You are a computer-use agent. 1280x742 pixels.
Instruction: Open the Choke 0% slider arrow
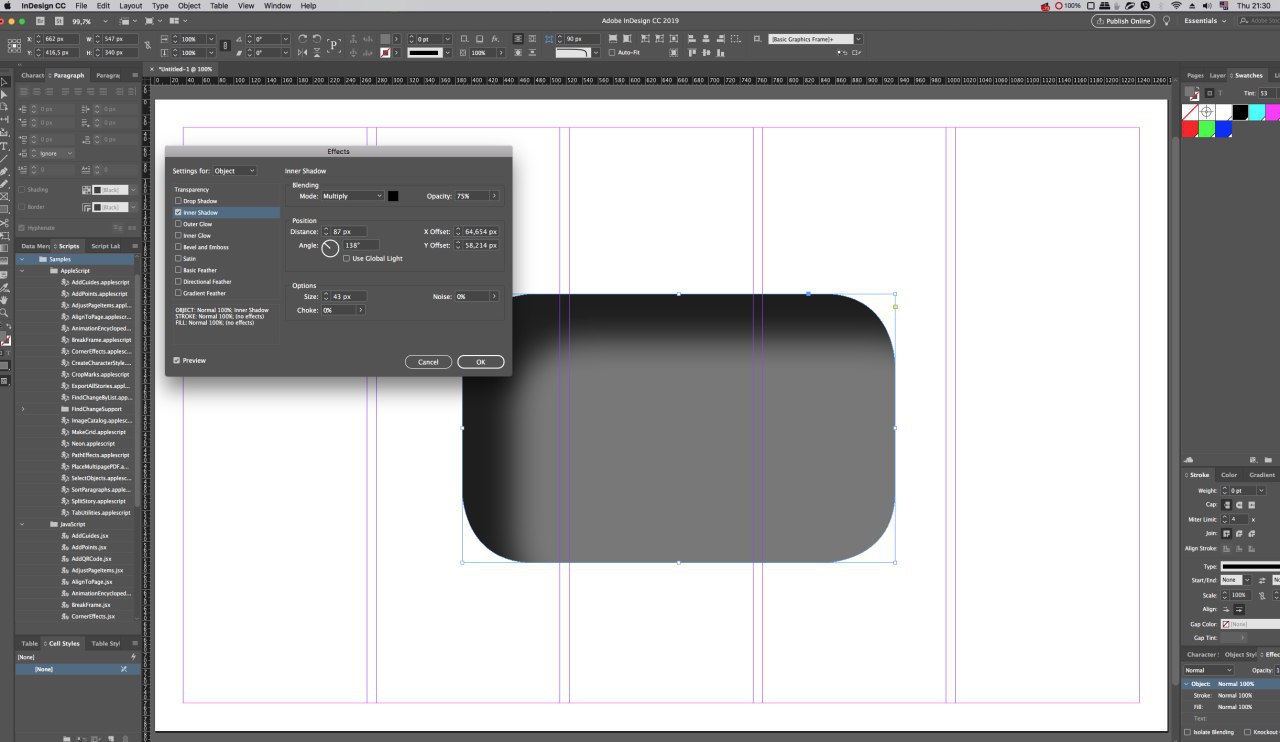(360, 310)
